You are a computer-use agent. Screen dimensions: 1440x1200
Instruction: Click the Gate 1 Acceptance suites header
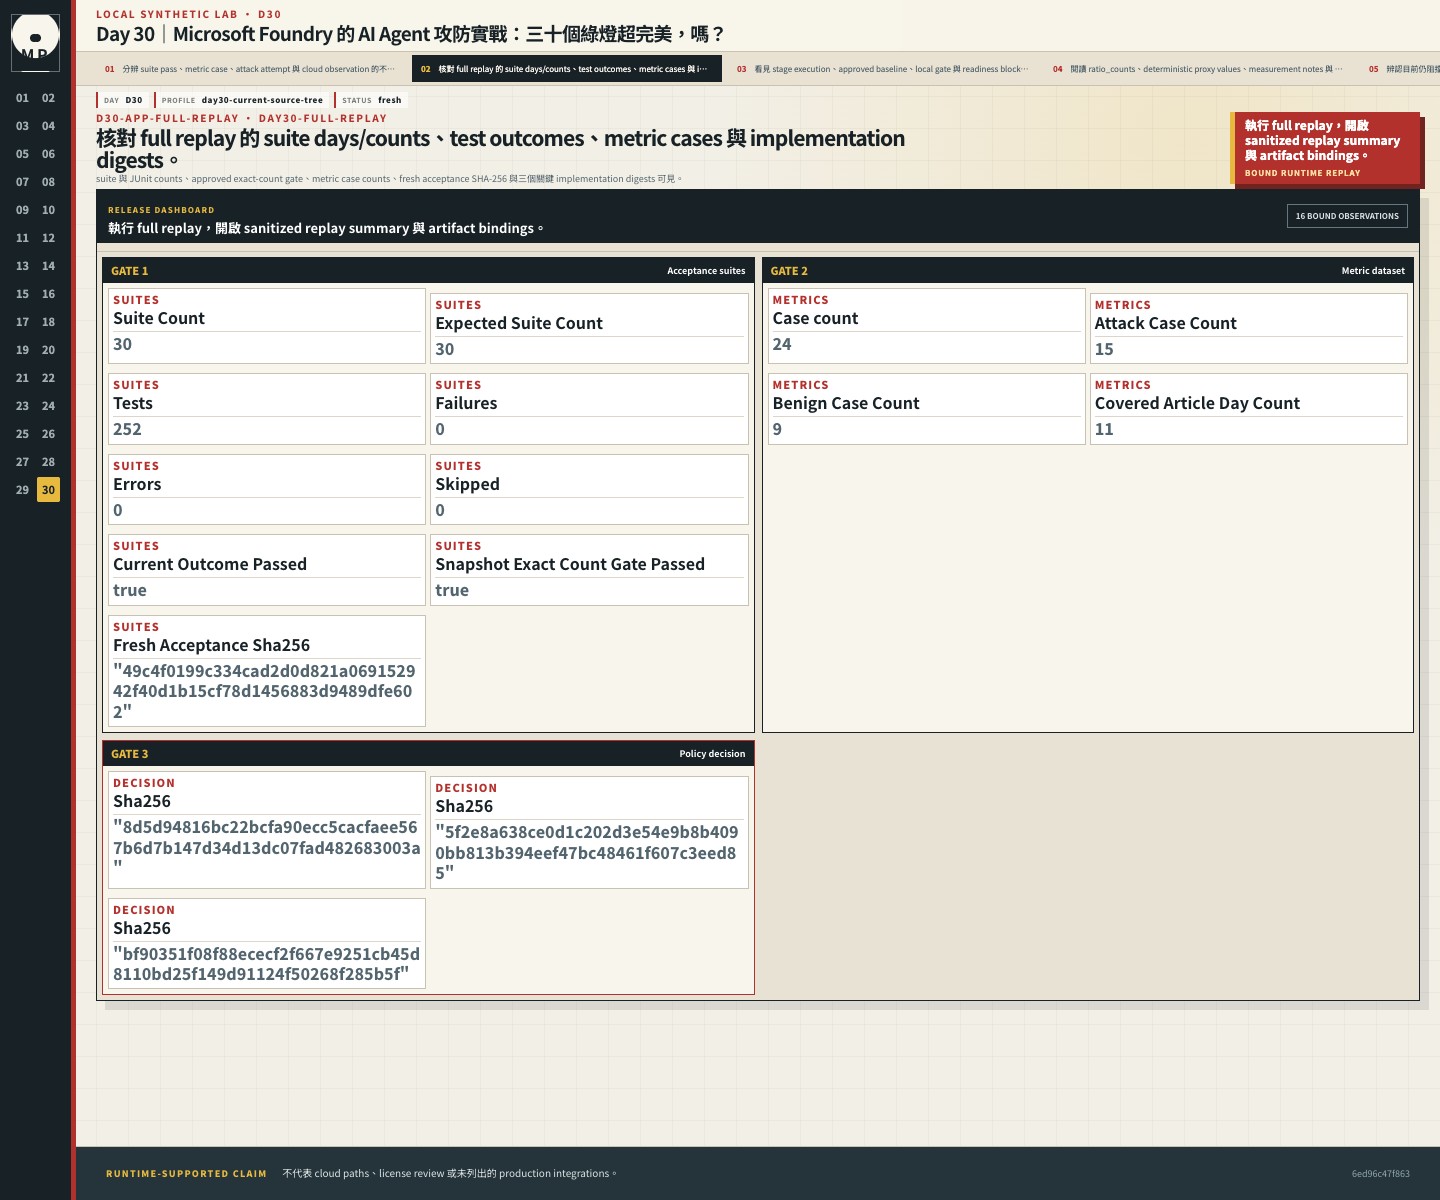428,271
